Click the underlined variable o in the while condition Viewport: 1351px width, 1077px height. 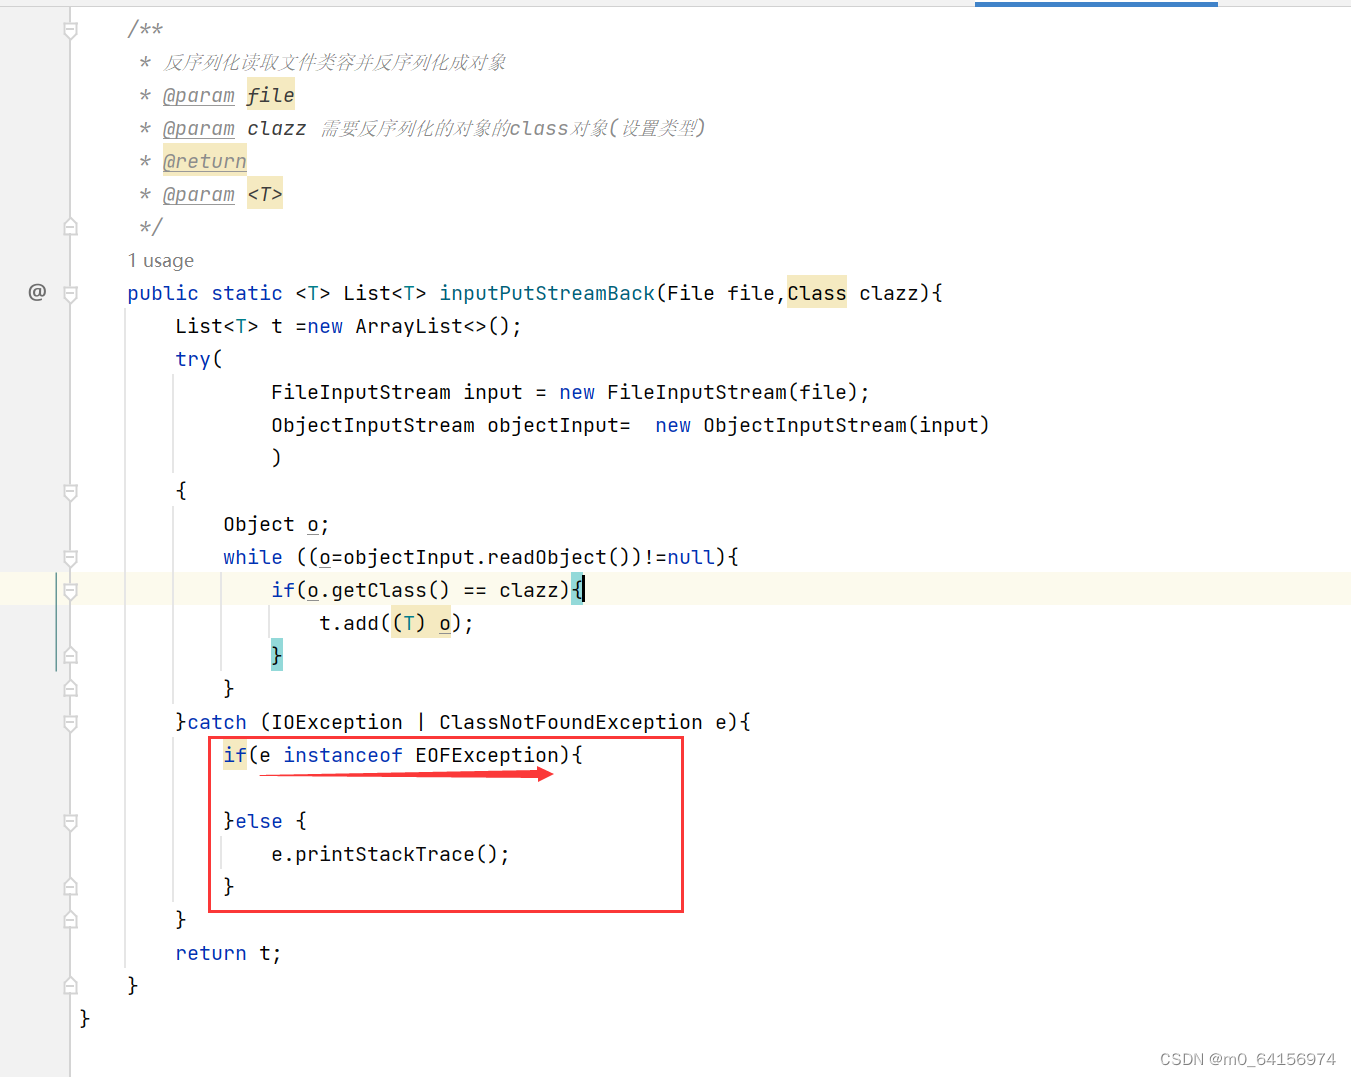tap(323, 557)
